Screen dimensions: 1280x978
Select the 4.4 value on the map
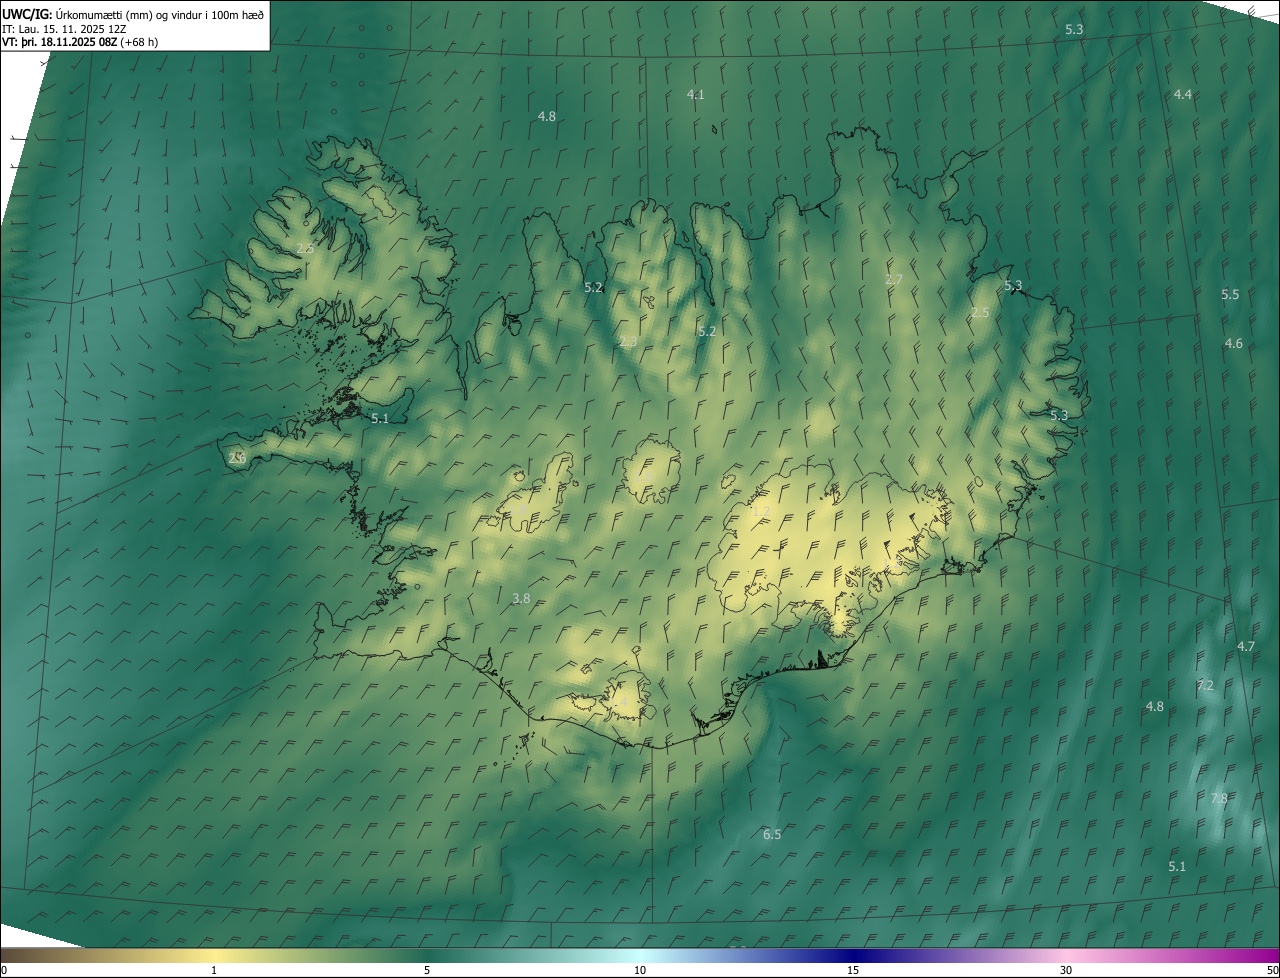coord(1183,94)
